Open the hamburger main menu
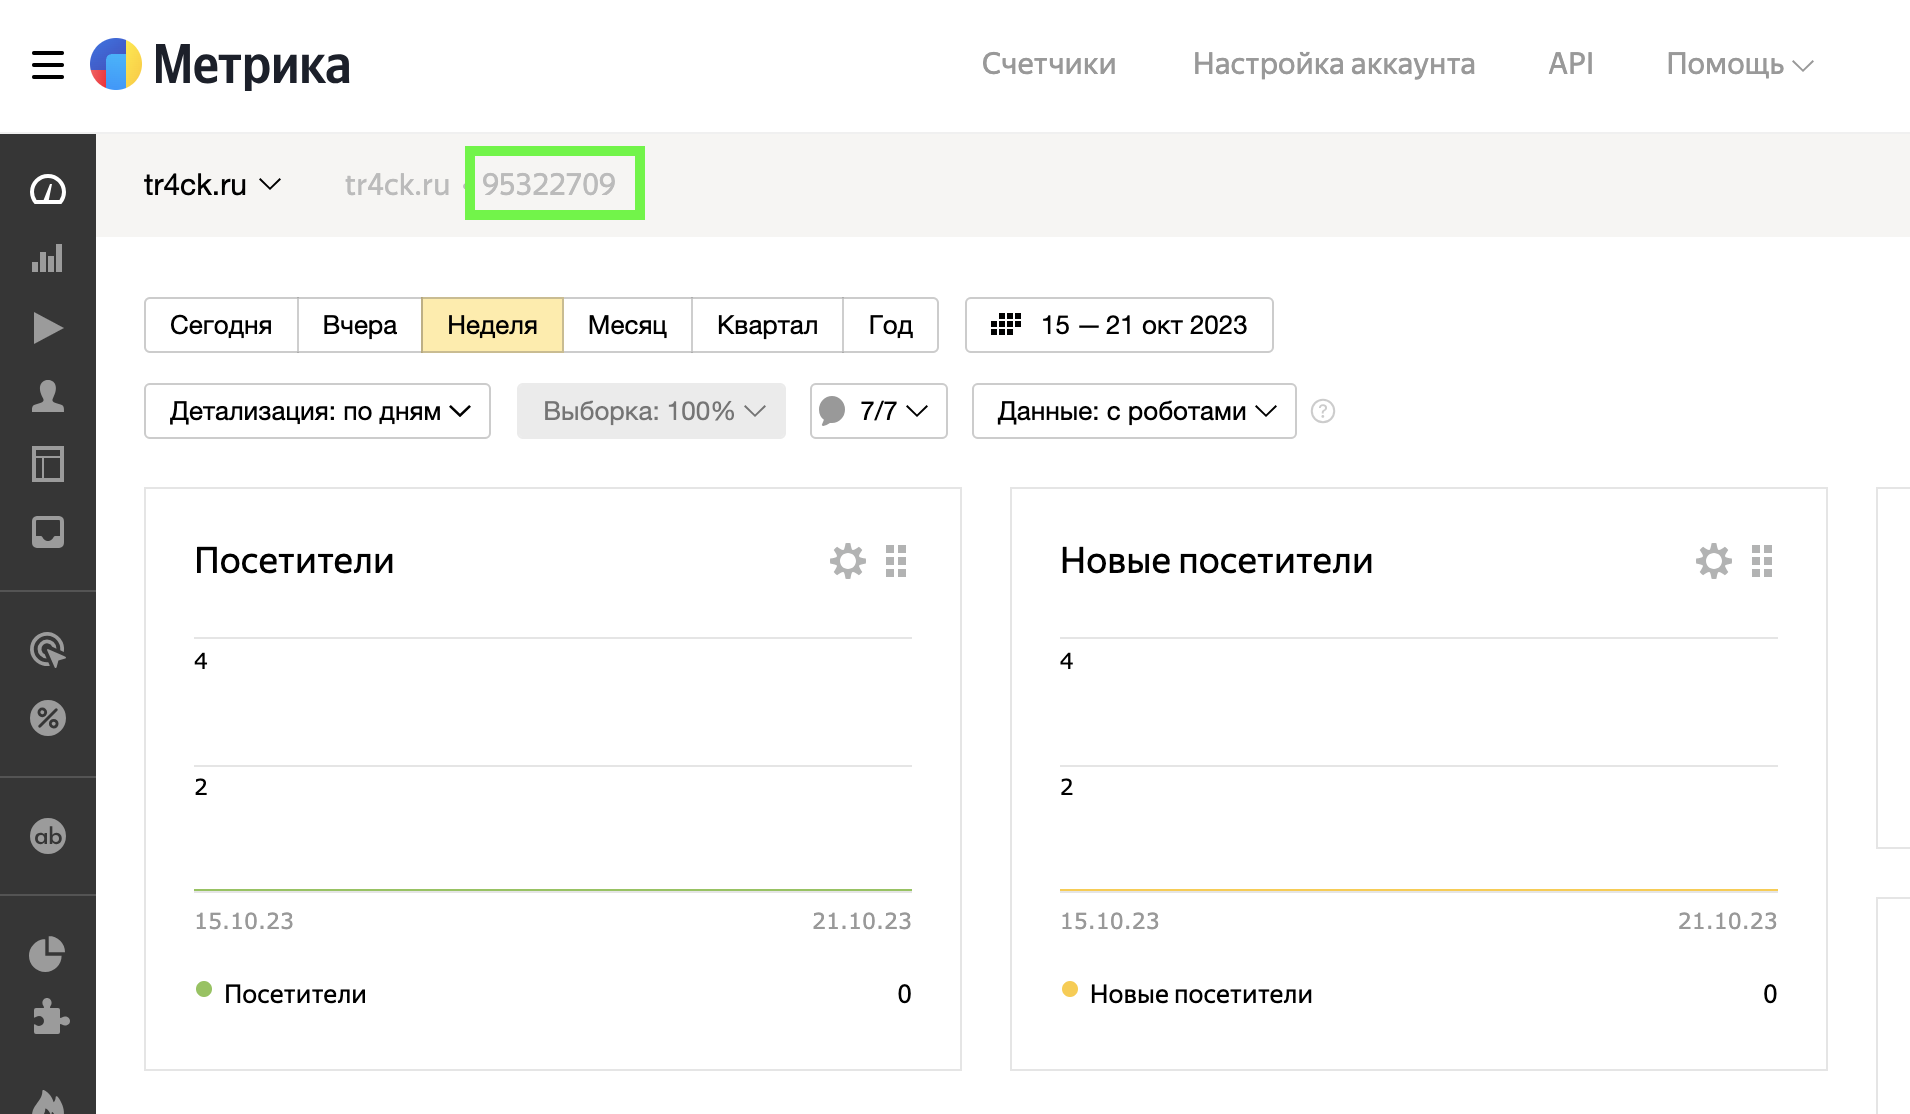Screen dimensions: 1910x1114 pyautogui.click(x=47, y=65)
